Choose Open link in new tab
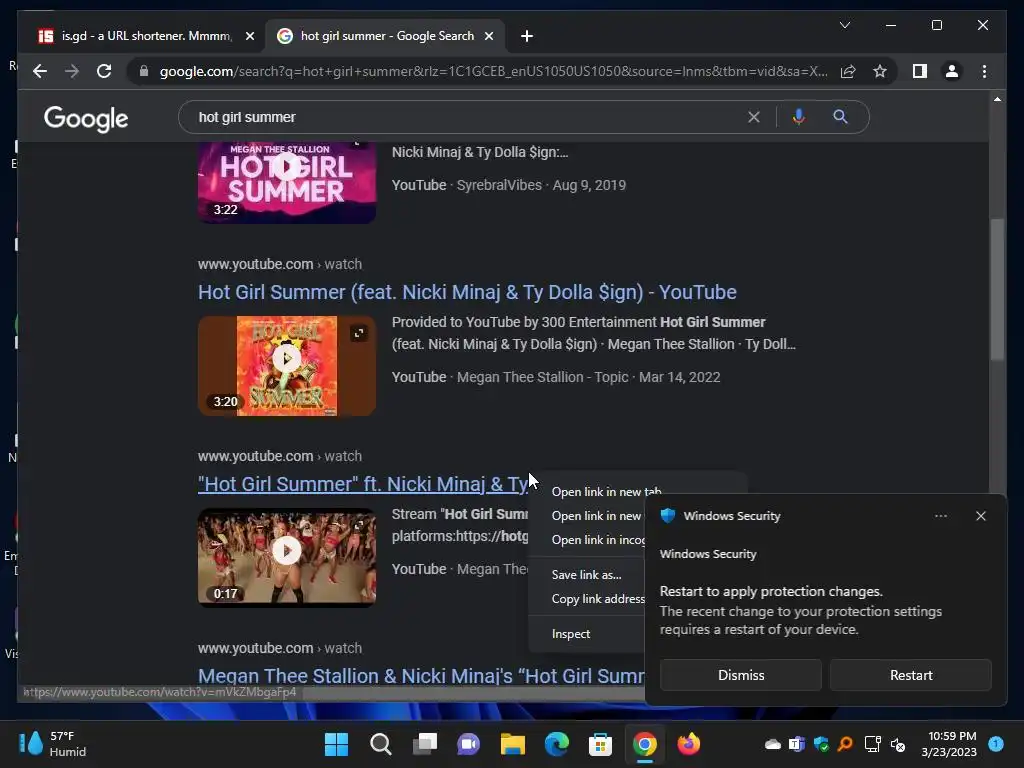The width and height of the screenshot is (1024, 768). pyautogui.click(x=606, y=492)
